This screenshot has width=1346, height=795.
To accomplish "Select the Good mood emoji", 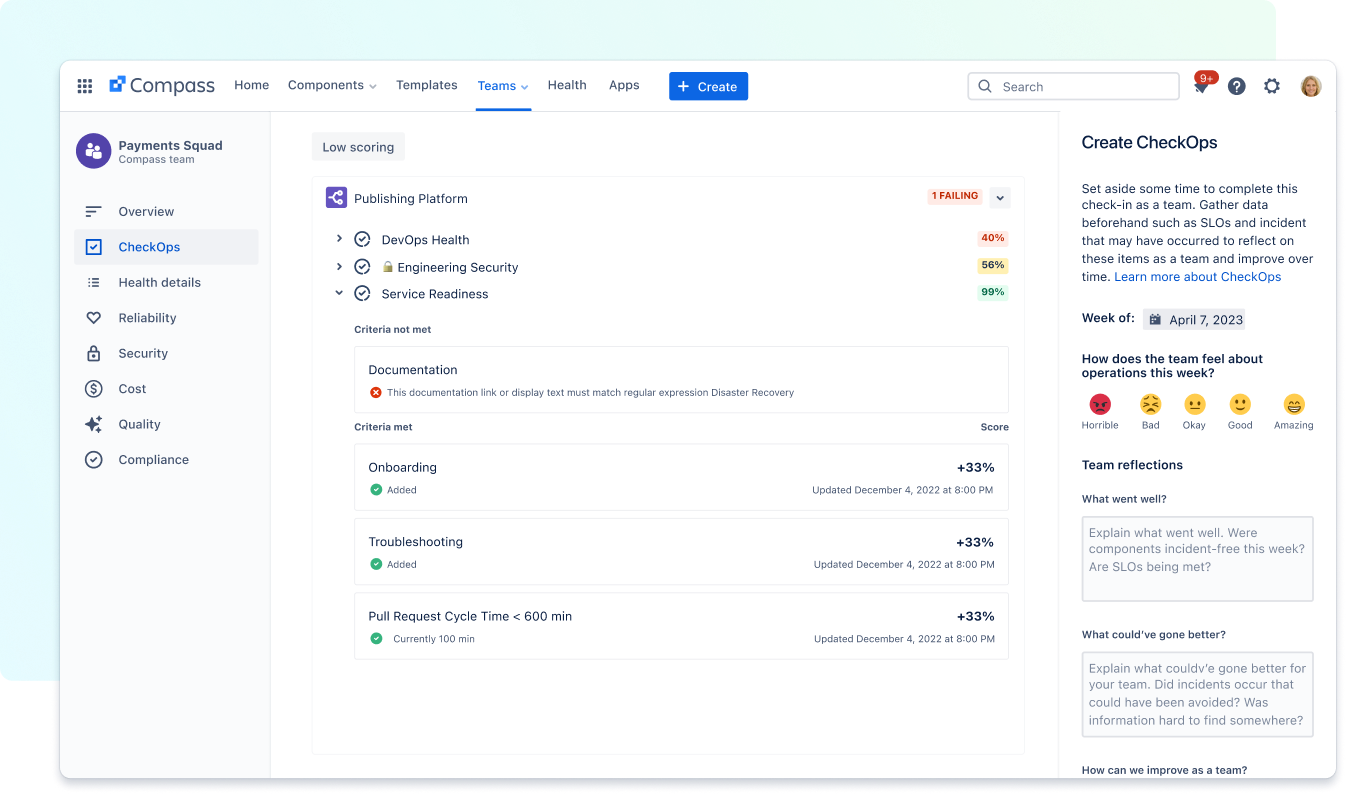I will (x=1240, y=403).
